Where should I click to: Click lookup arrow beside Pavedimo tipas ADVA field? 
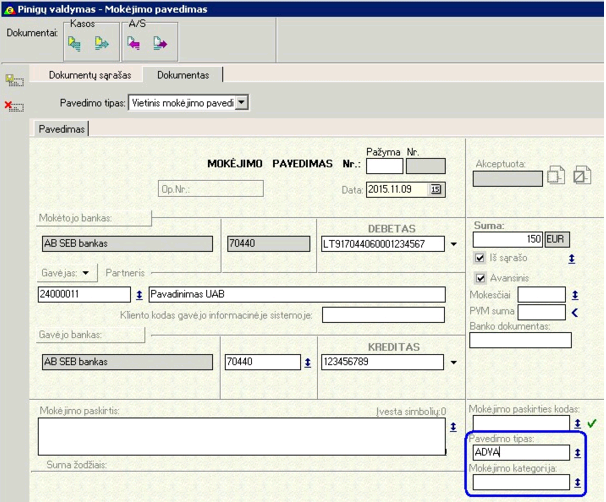[577, 453]
